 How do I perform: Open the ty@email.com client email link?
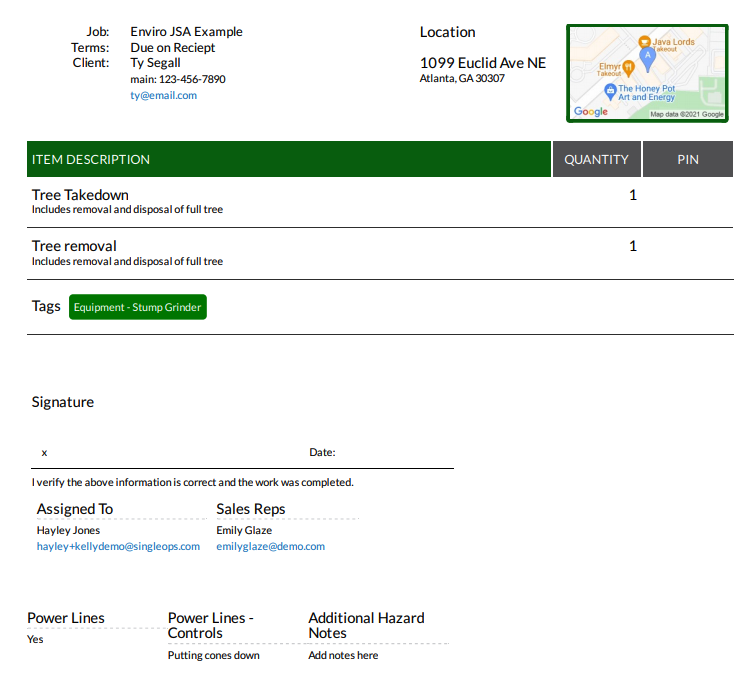pyautogui.click(x=163, y=95)
